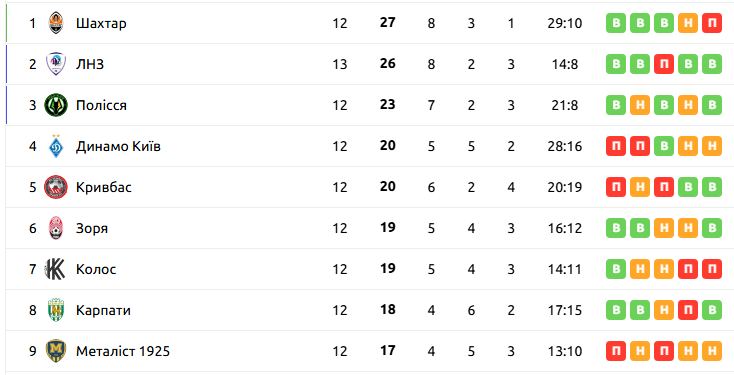Viewport: 734px width, 375px height.
Task: Click Шахтар's 29:10 goal difference cell
Action: click(565, 23)
